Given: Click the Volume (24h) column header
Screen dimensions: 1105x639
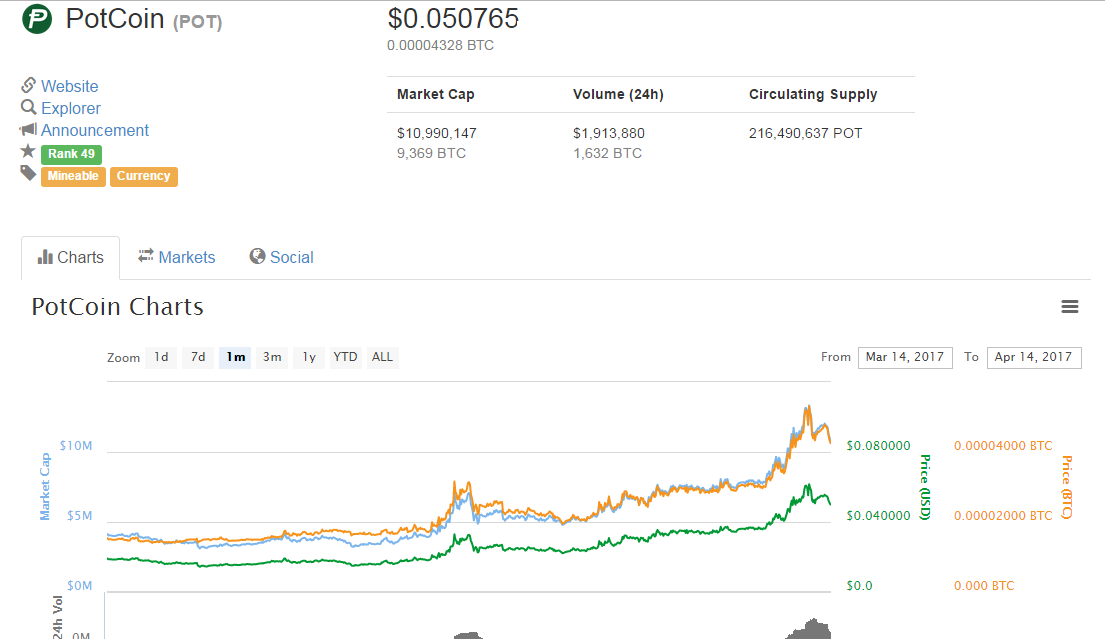Looking at the screenshot, I should pyautogui.click(x=618, y=94).
